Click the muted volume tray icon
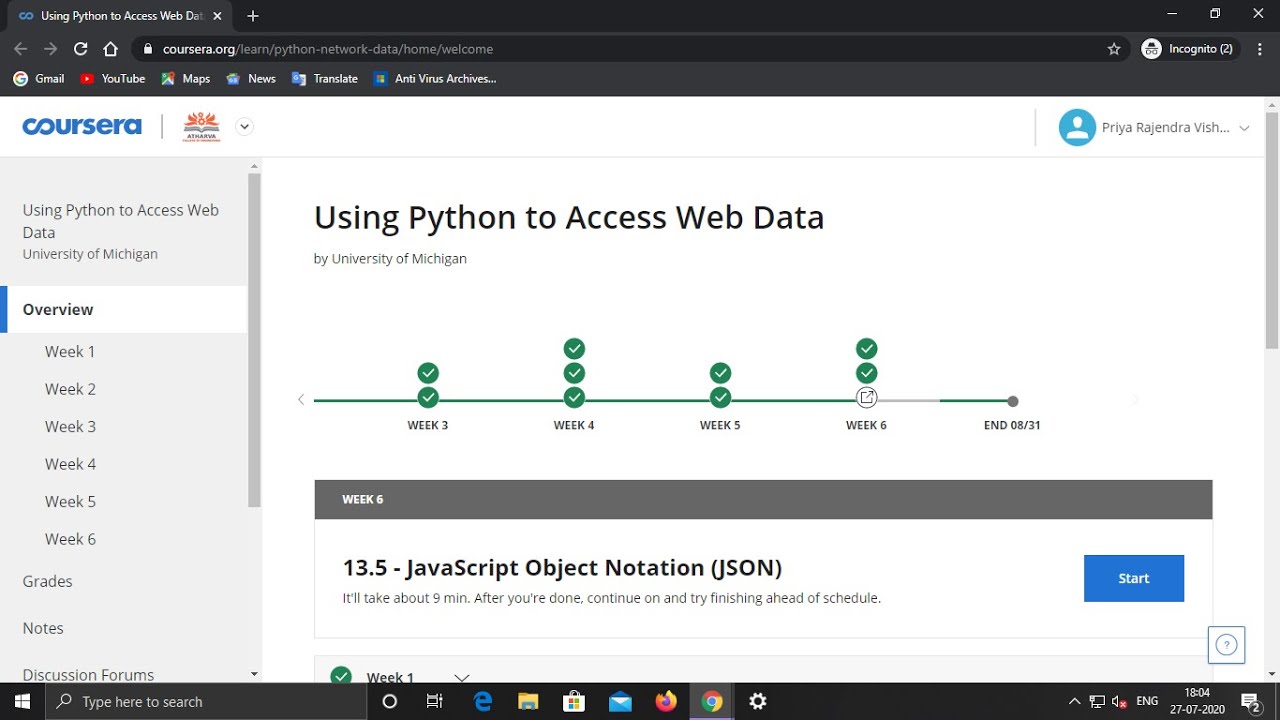 (x=1120, y=701)
